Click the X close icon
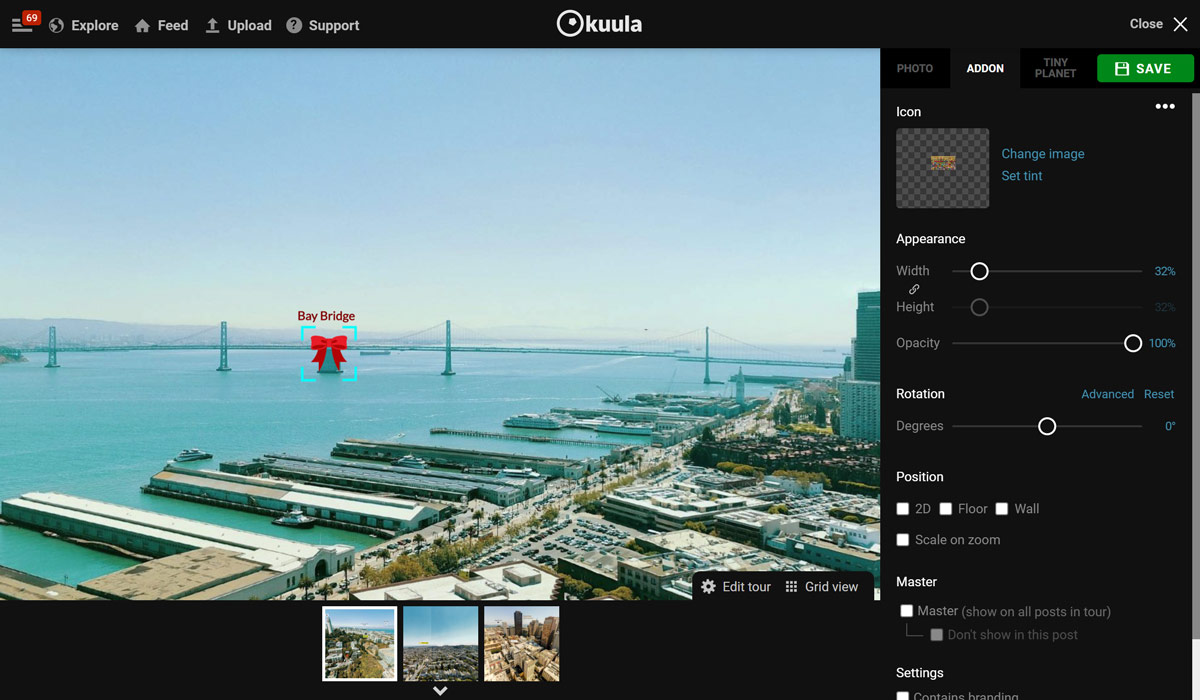The height and width of the screenshot is (700, 1200). [x=1180, y=24]
